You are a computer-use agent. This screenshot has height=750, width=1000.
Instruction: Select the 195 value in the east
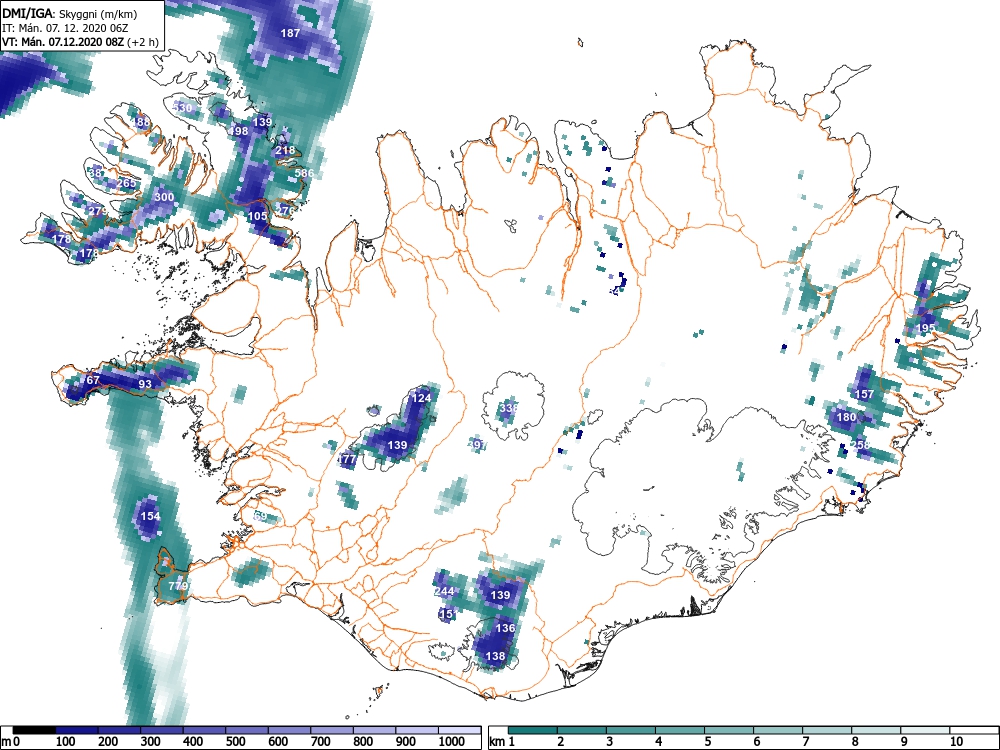pos(925,328)
